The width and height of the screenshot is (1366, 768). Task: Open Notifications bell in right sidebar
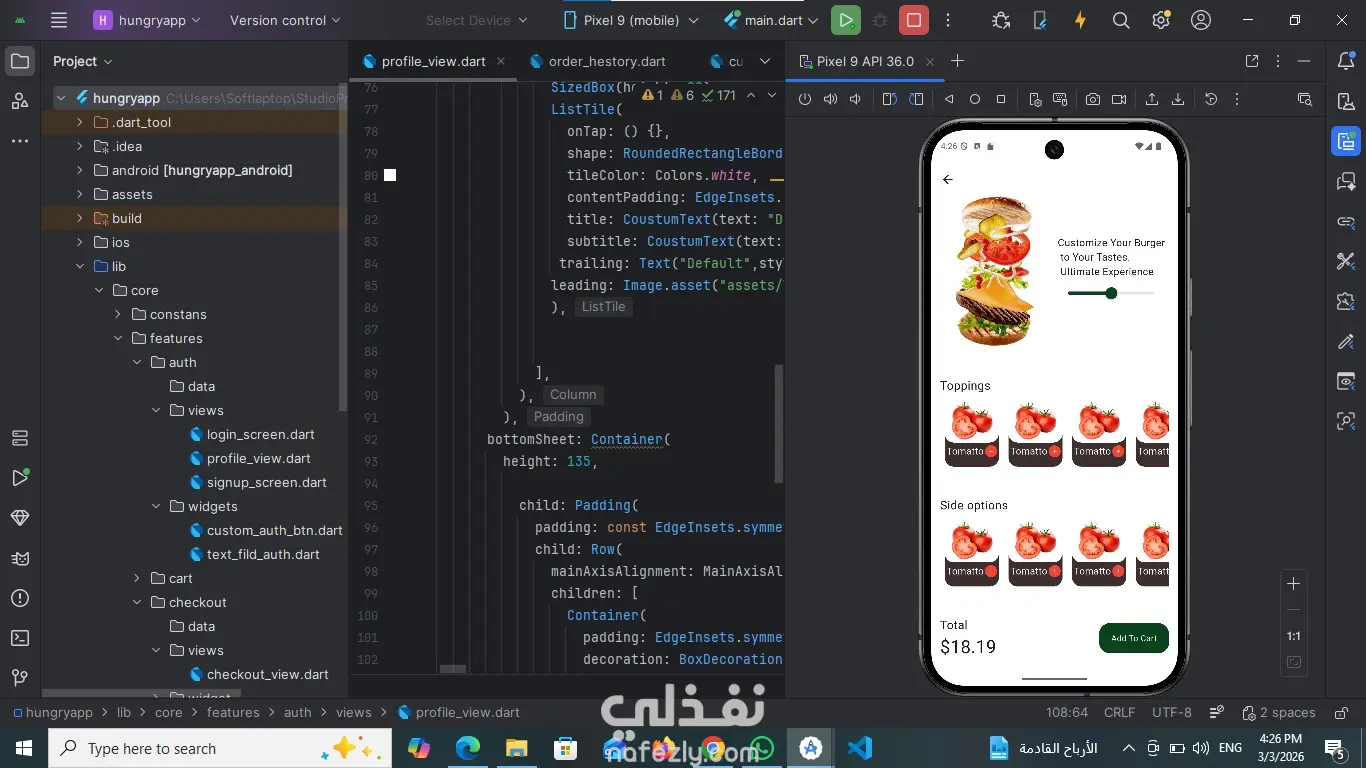point(1346,61)
